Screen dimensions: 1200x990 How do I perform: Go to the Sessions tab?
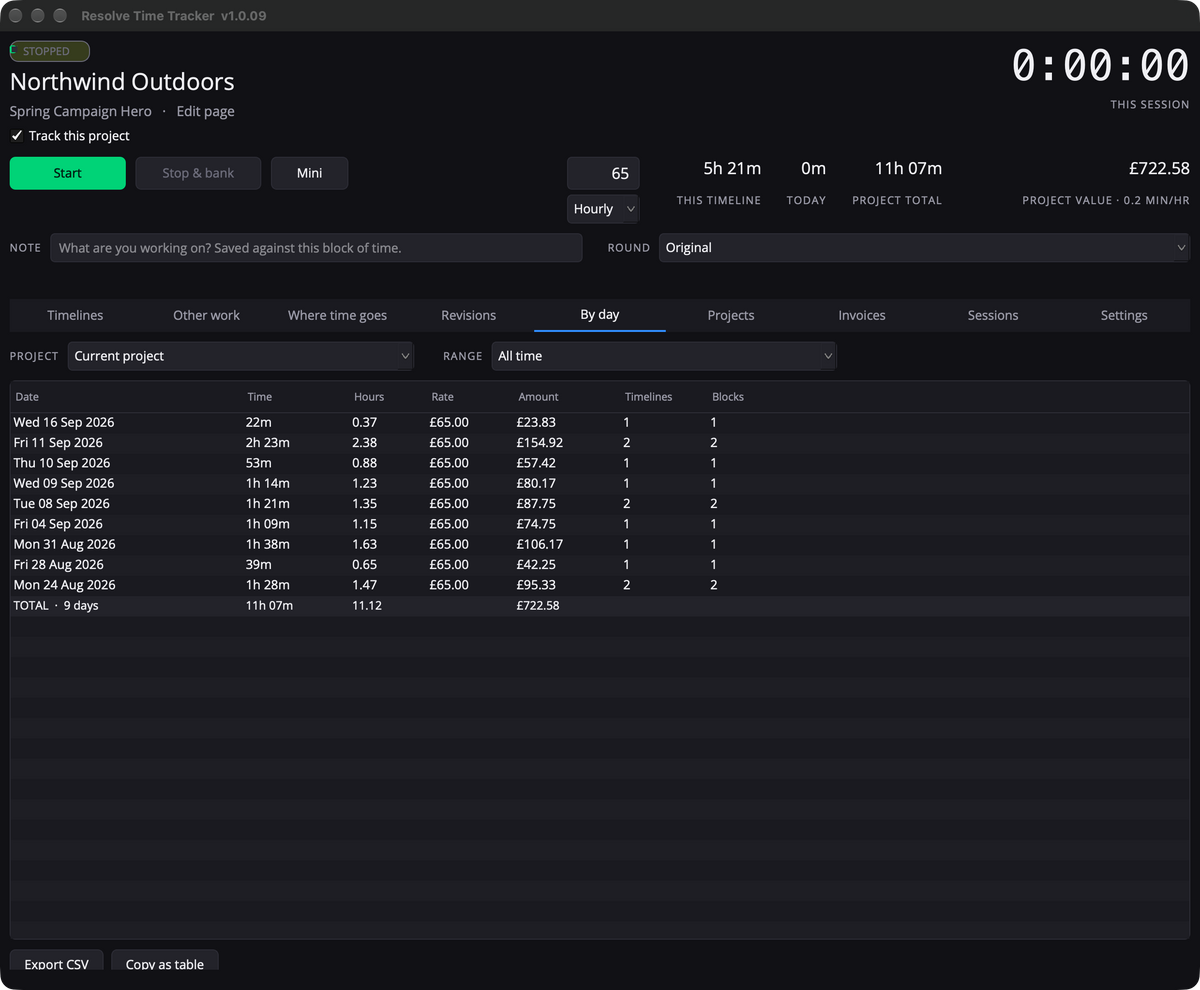point(993,315)
